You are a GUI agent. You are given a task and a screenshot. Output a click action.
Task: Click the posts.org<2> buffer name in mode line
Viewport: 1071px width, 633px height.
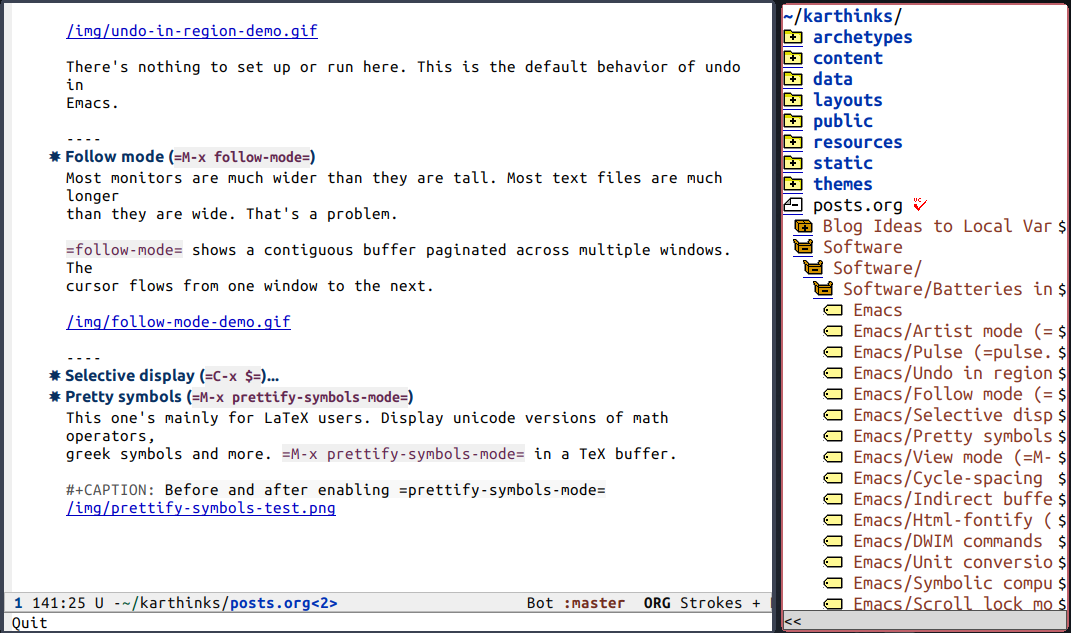point(283,603)
